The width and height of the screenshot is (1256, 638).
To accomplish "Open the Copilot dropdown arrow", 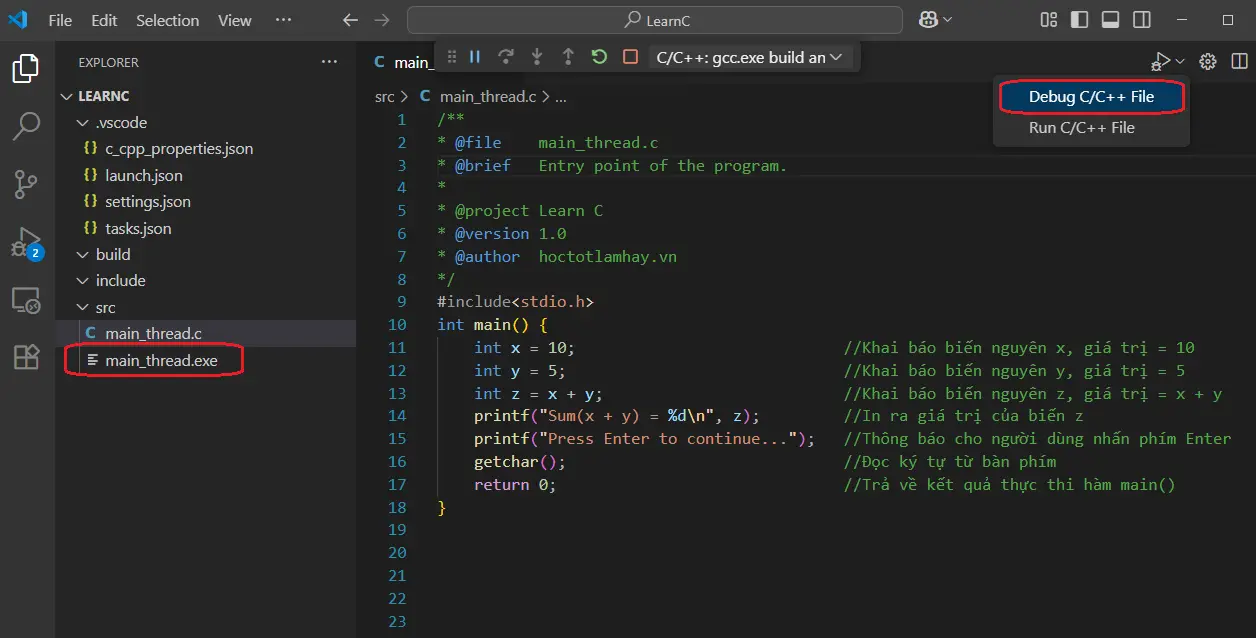I will [948, 19].
